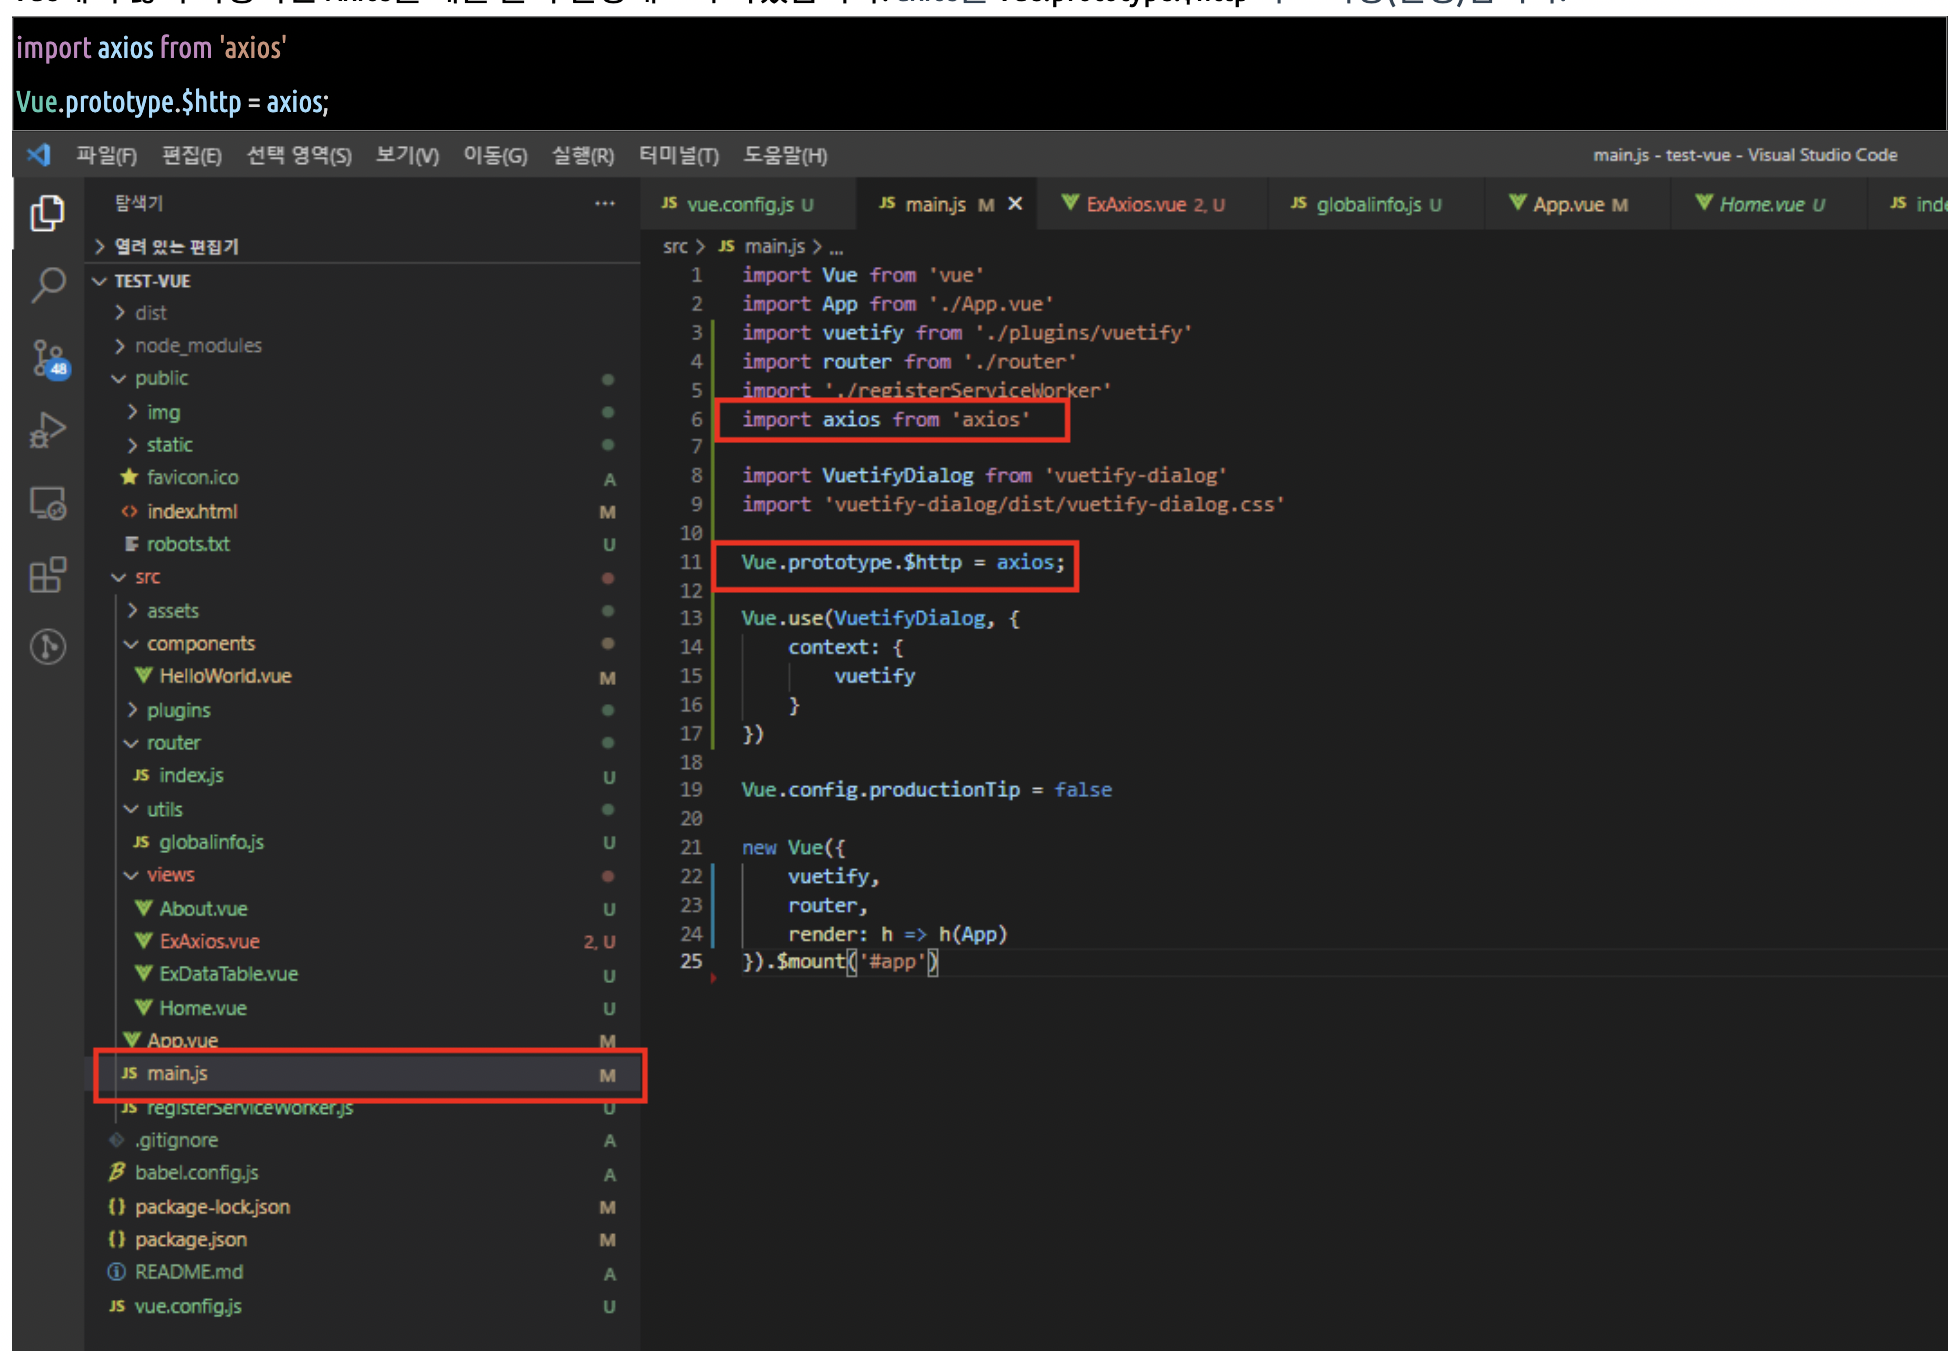Open the 터미널(T) menu
Image resolution: width=1950 pixels, height=1354 pixels.
[x=679, y=155]
